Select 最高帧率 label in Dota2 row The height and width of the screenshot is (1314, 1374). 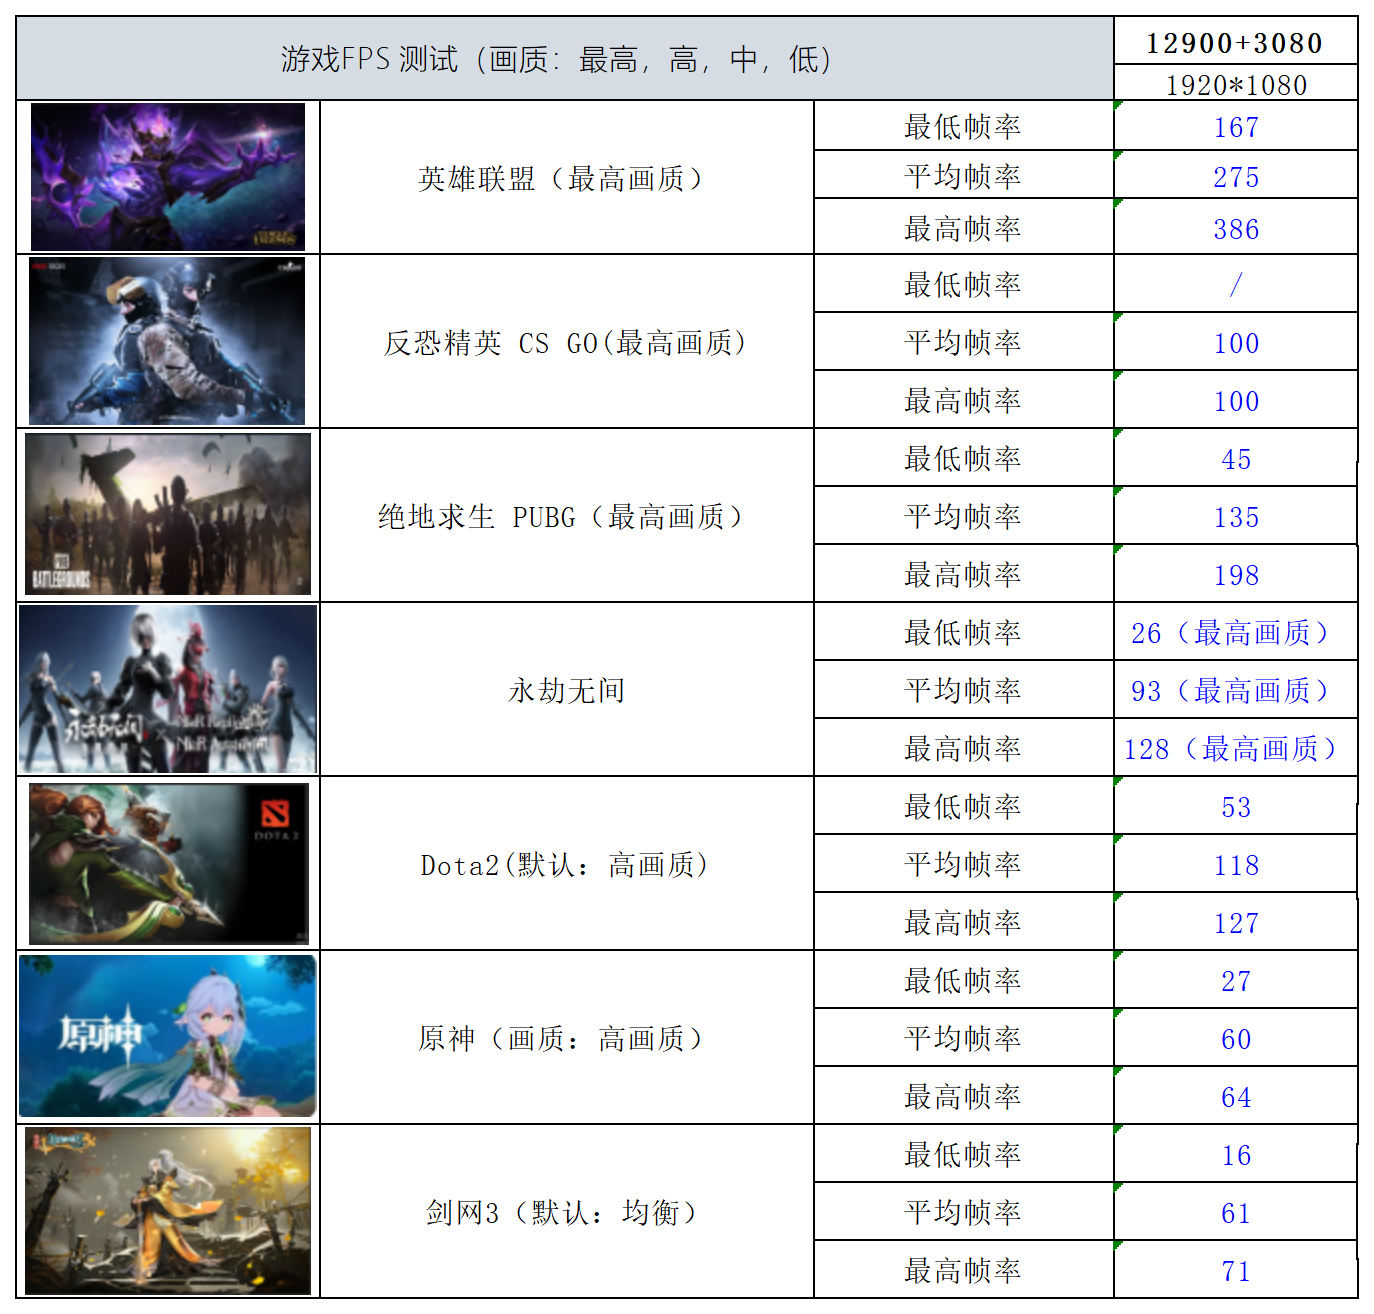964,922
